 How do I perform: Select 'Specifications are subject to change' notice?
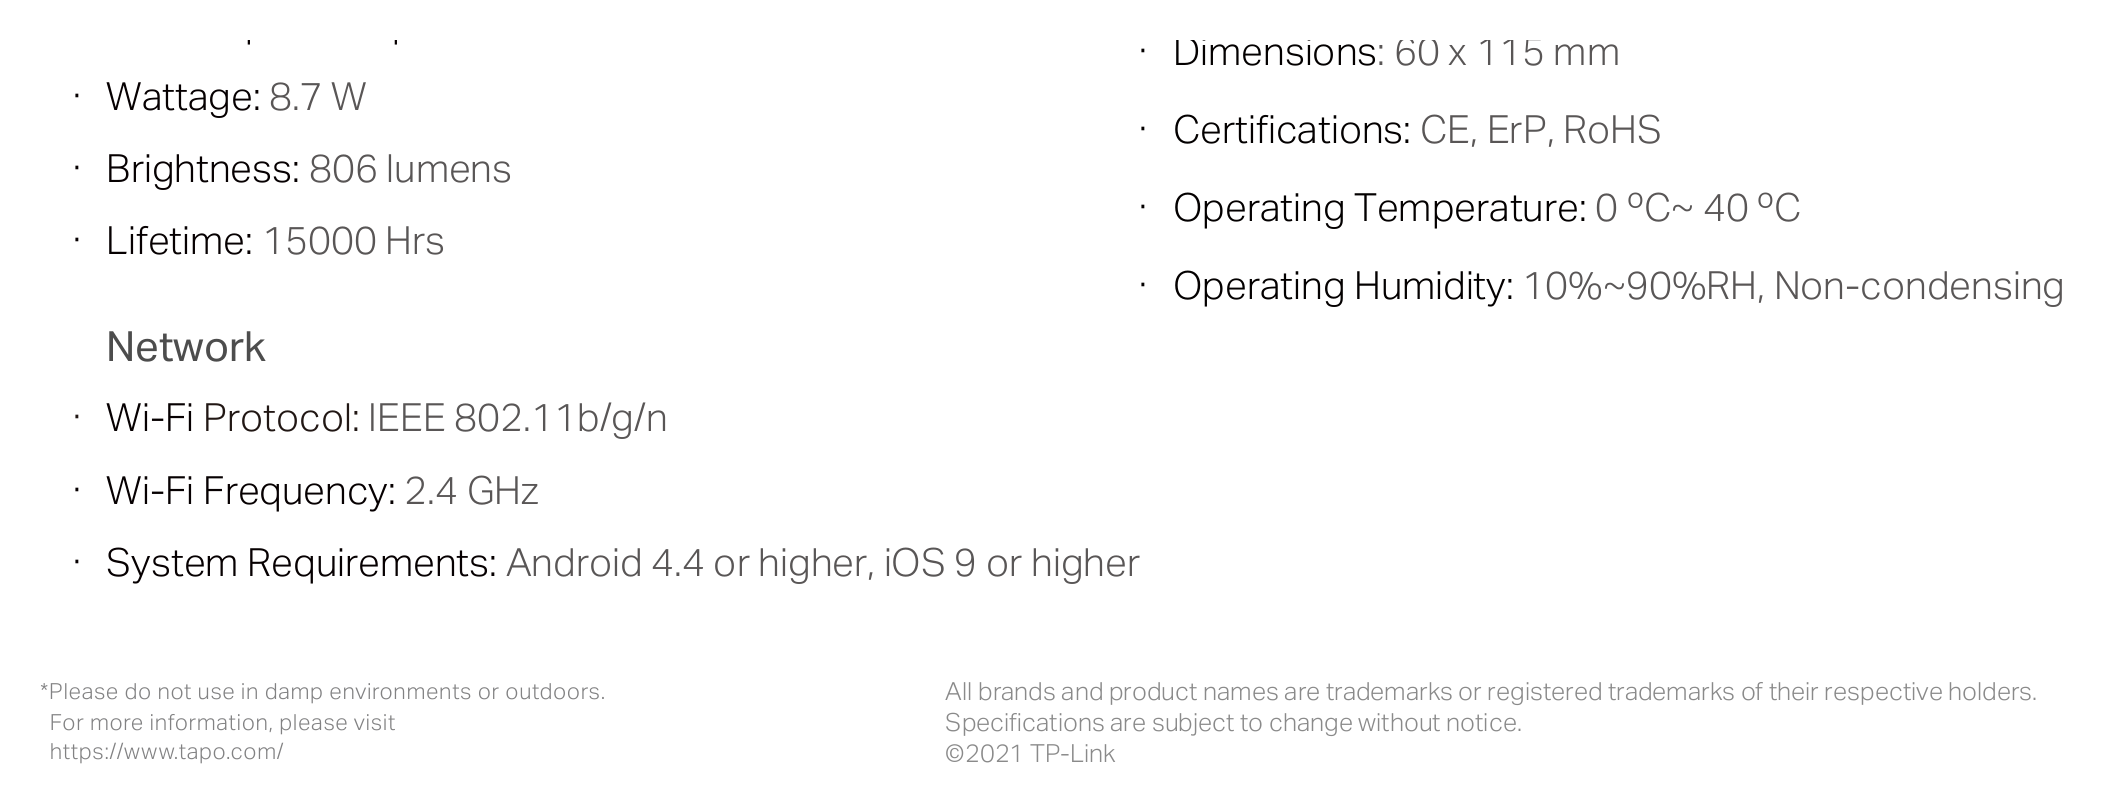(x=1233, y=723)
